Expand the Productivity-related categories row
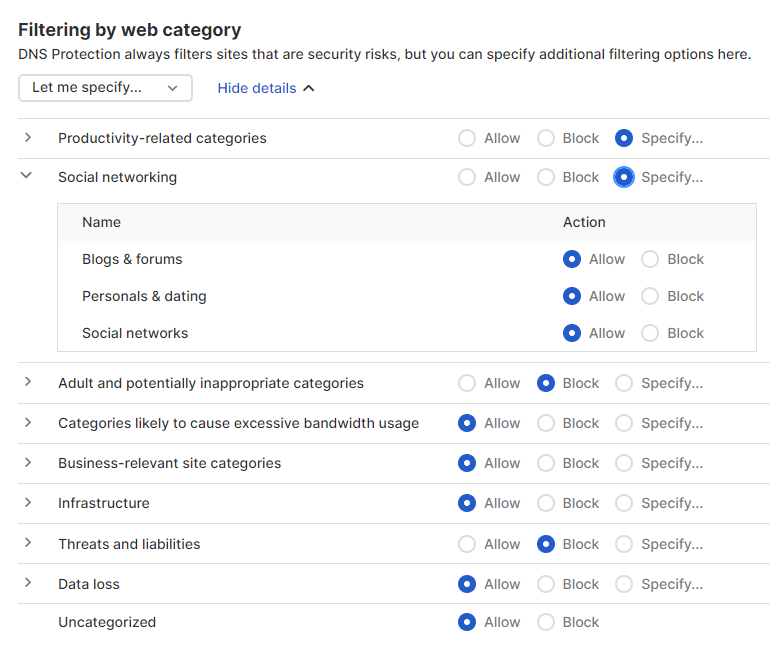The width and height of the screenshot is (770, 651). coord(28,138)
